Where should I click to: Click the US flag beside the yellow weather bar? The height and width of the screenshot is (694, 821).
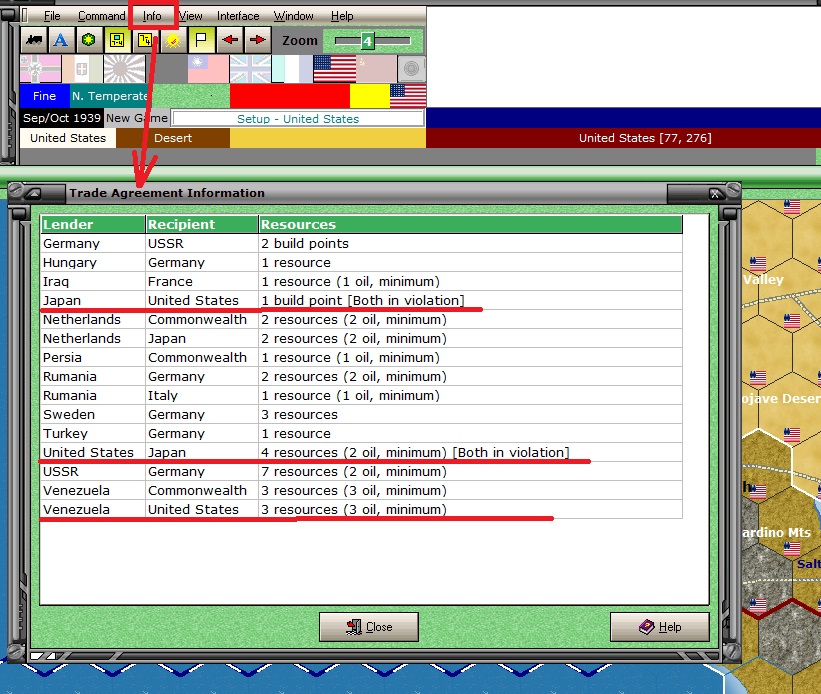coord(408,96)
